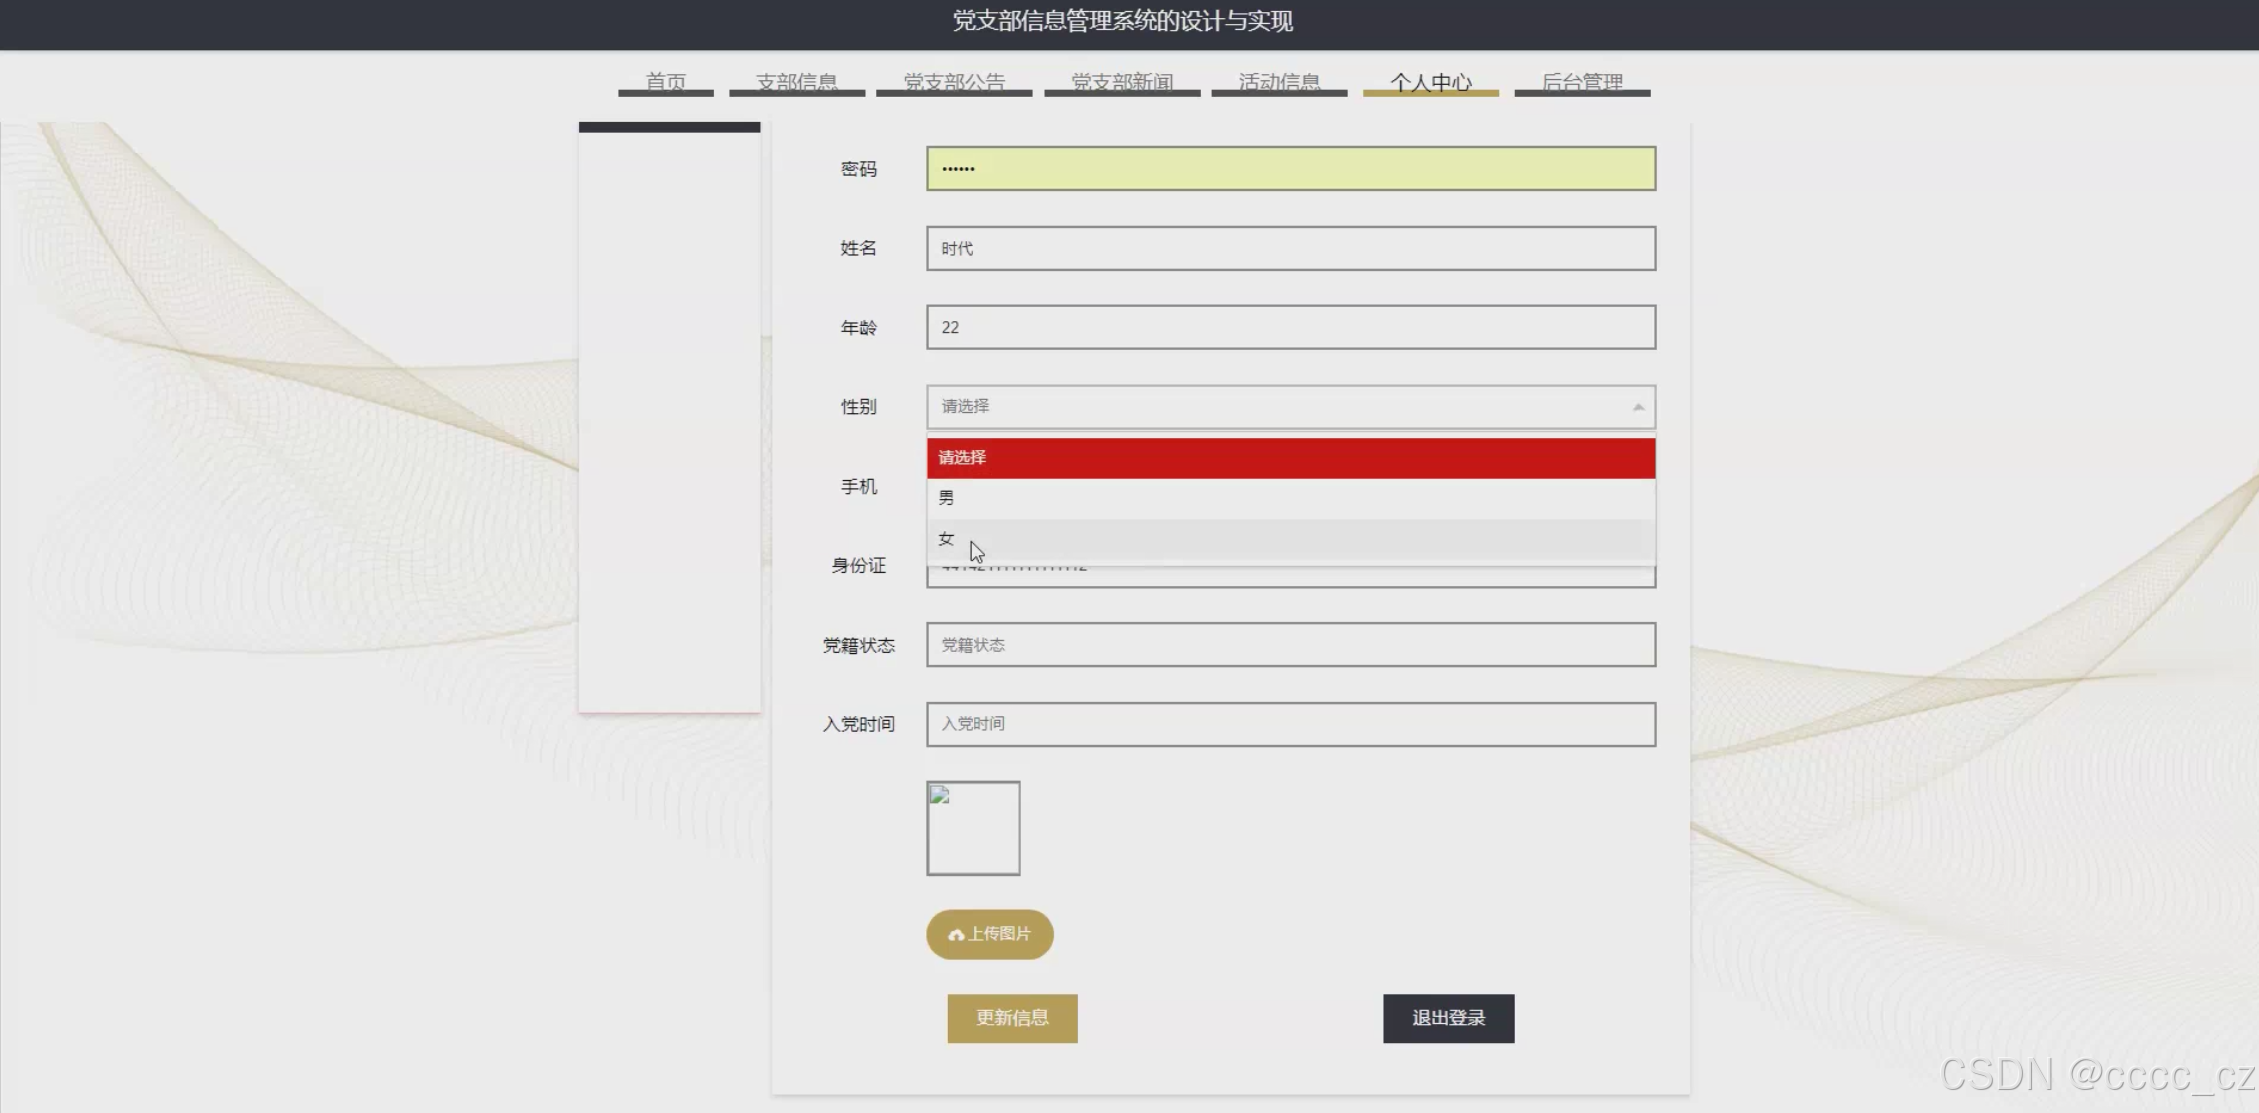Click into the 年龄 field
The height and width of the screenshot is (1113, 2259).
(1290, 328)
